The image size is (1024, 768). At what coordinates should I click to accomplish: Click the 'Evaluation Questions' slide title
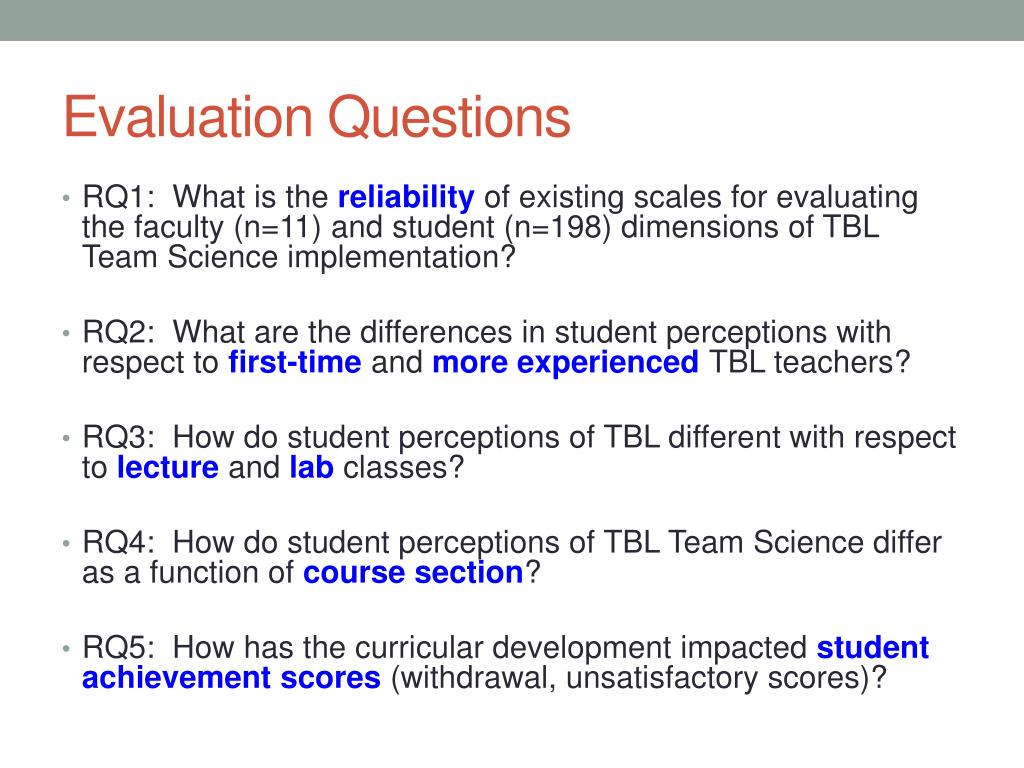[317, 118]
